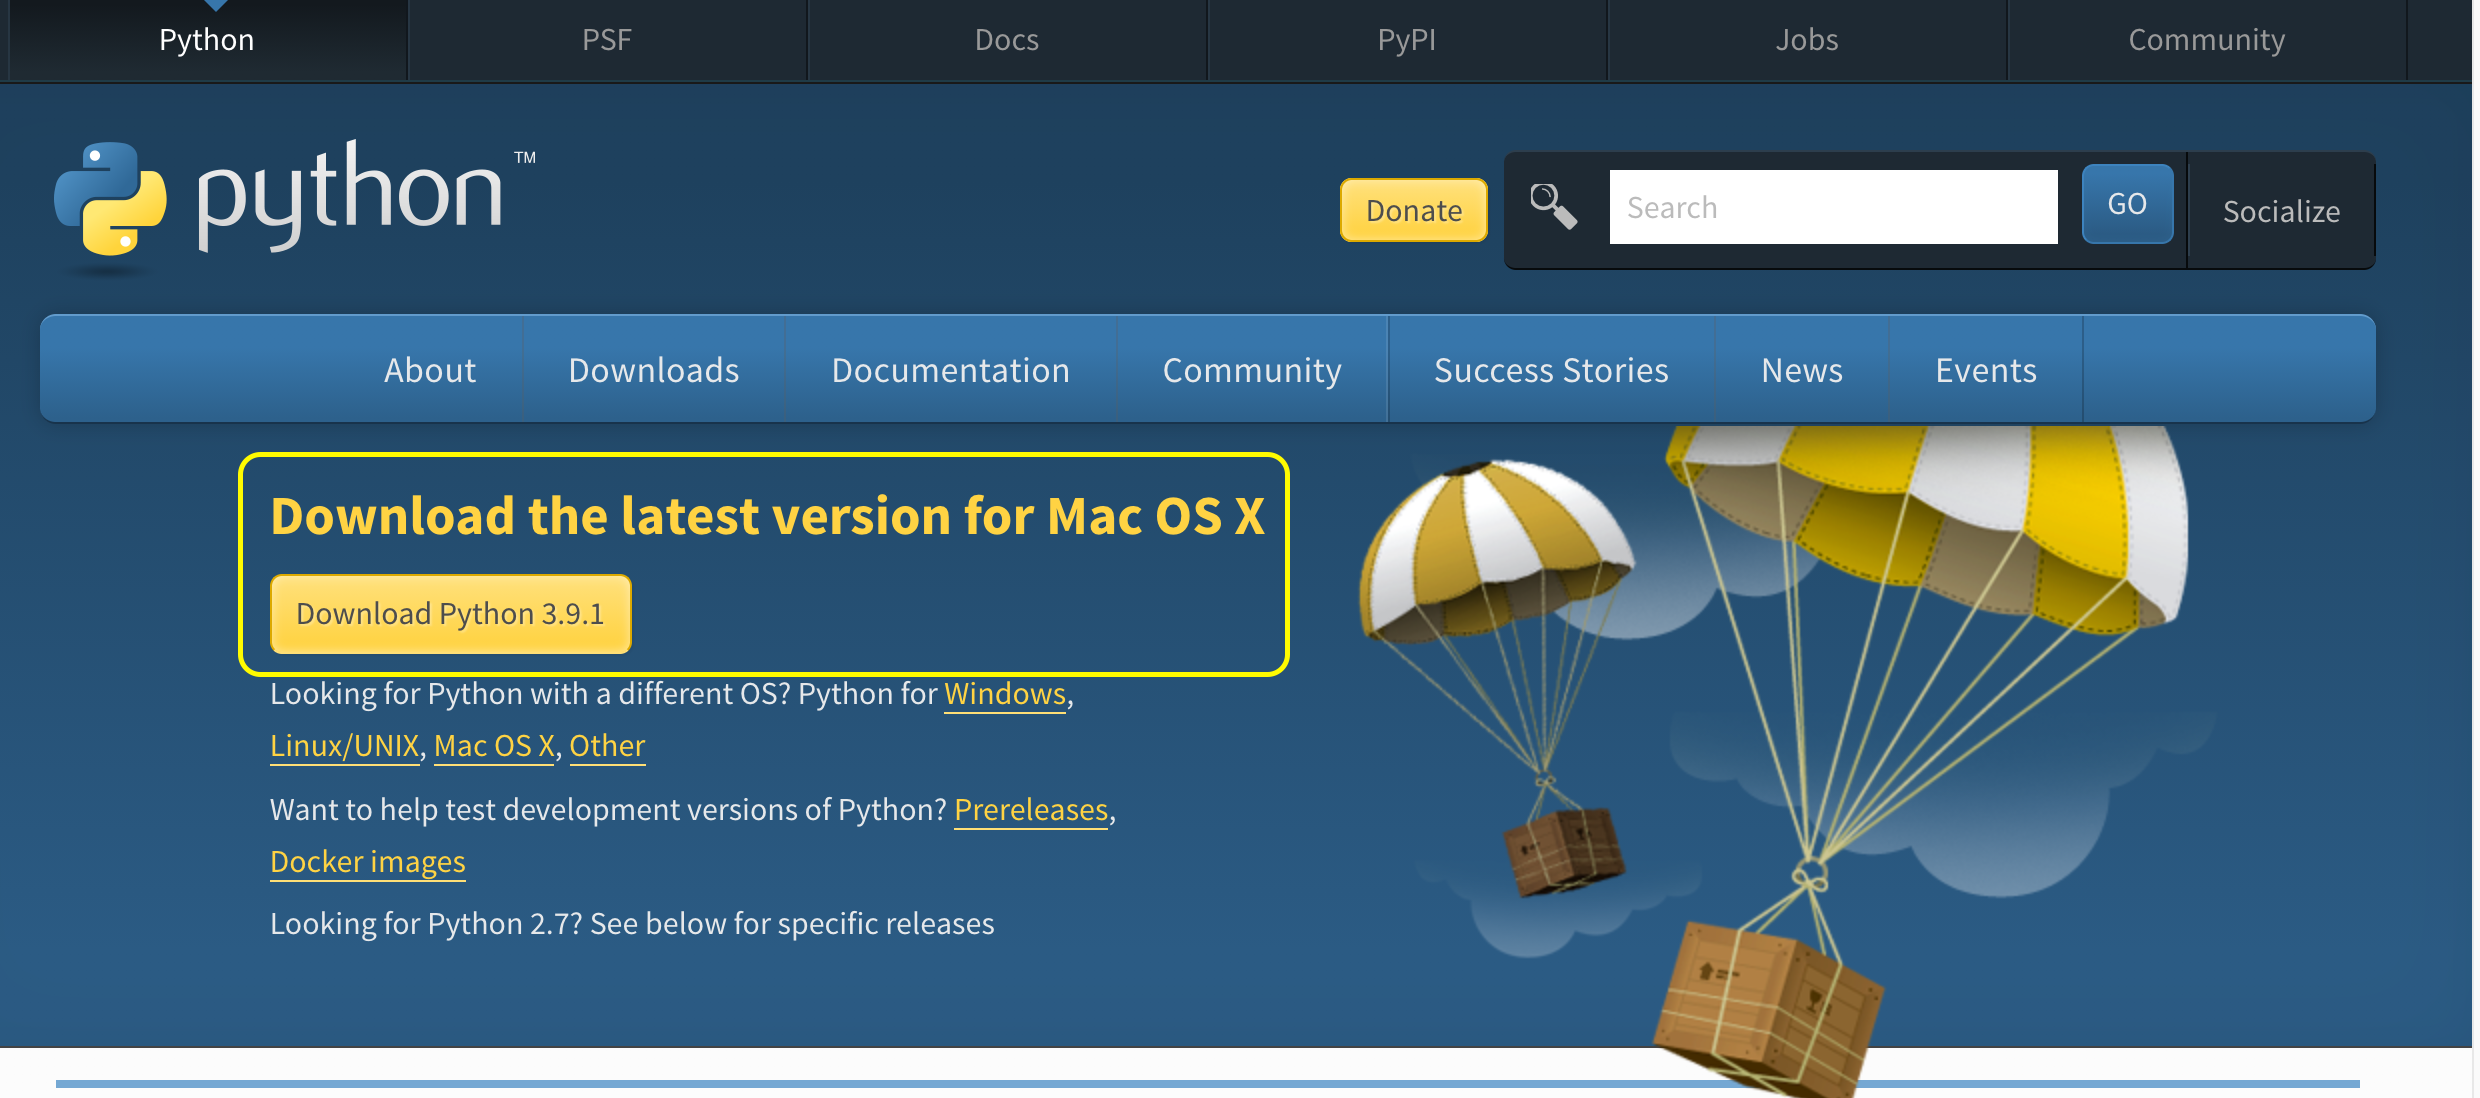Viewport: 2480px width, 1098px height.
Task: Open the Prereleases link
Action: [1030, 809]
